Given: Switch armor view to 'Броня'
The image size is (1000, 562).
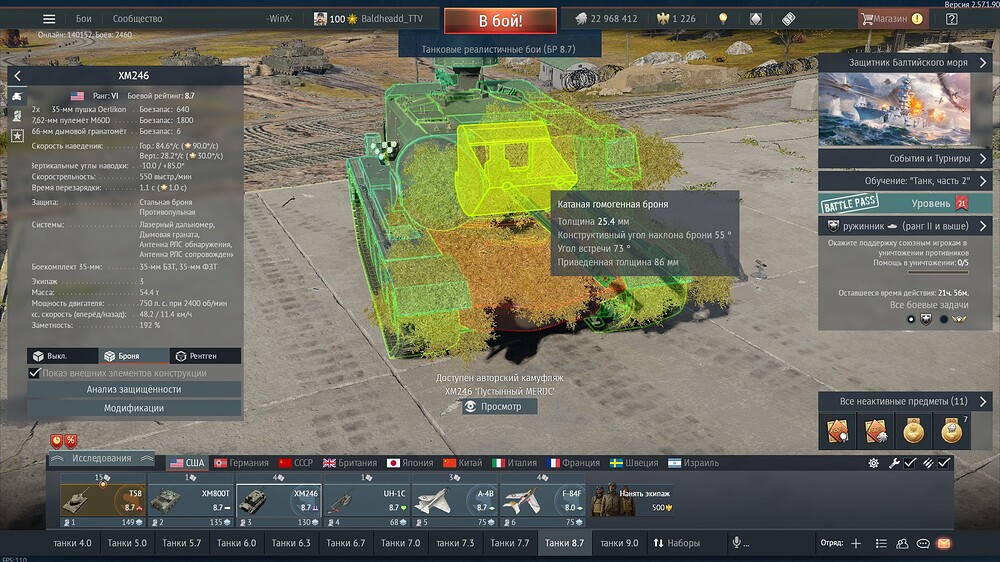Looking at the screenshot, I should click(134, 356).
